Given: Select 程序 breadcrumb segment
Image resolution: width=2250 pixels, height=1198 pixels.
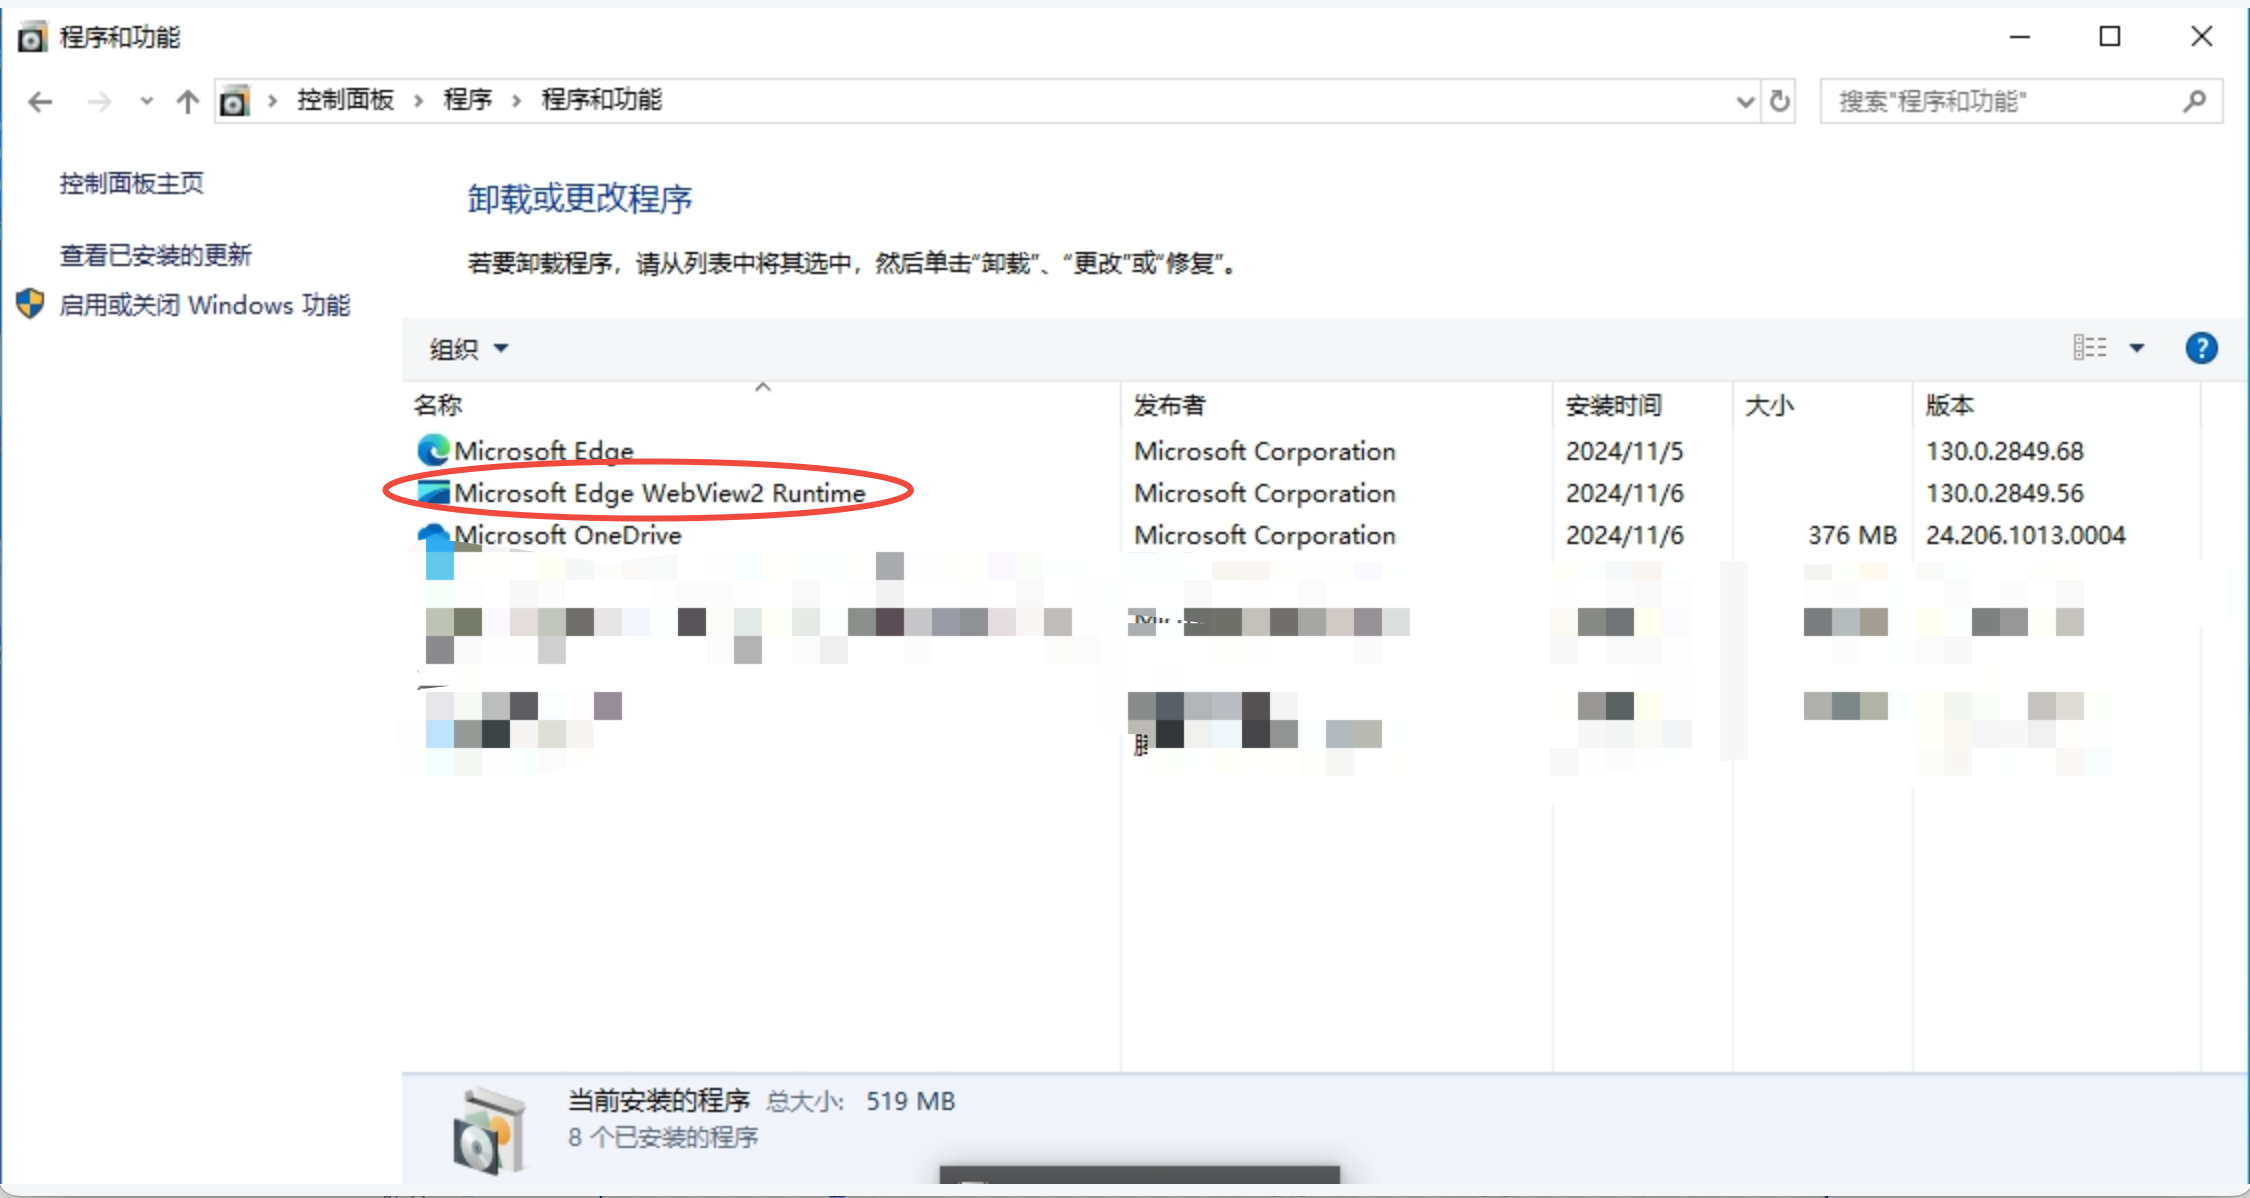Looking at the screenshot, I should point(468,100).
